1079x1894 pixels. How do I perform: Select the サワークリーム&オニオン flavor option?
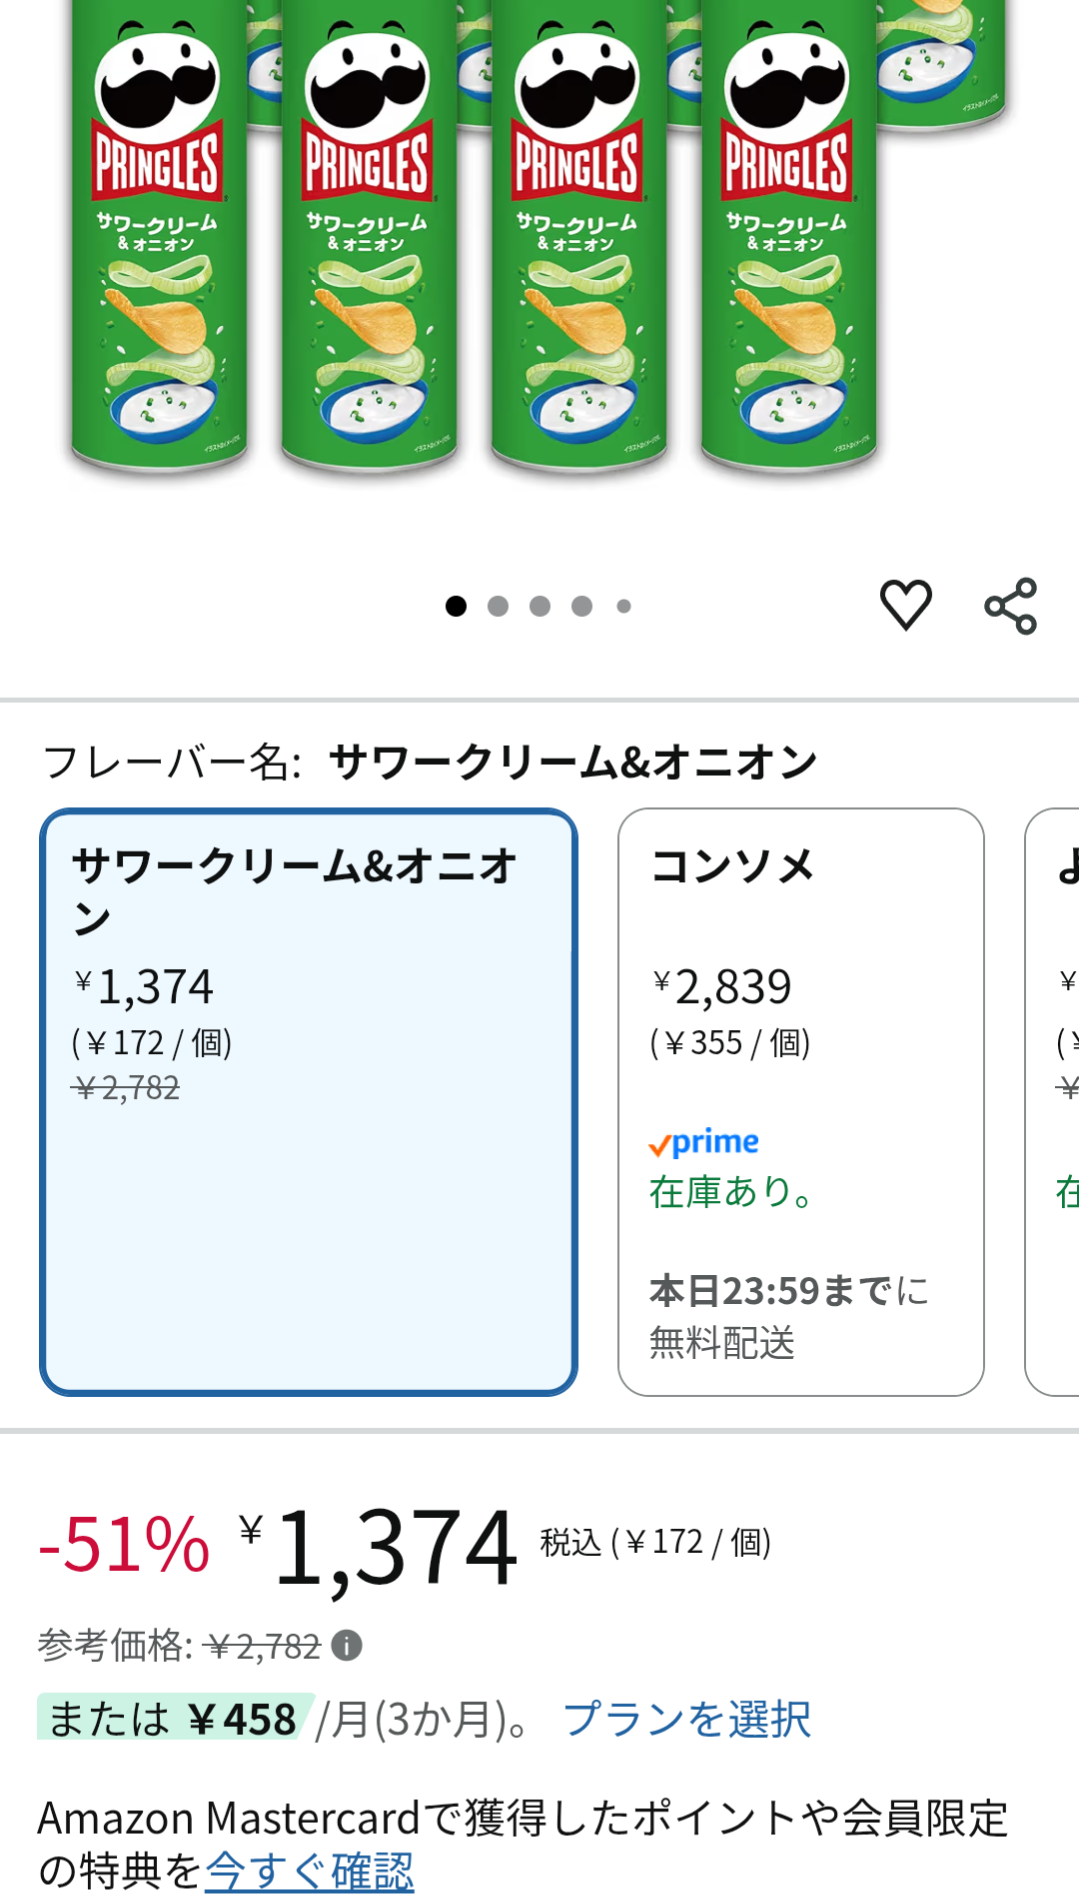click(x=308, y=1101)
